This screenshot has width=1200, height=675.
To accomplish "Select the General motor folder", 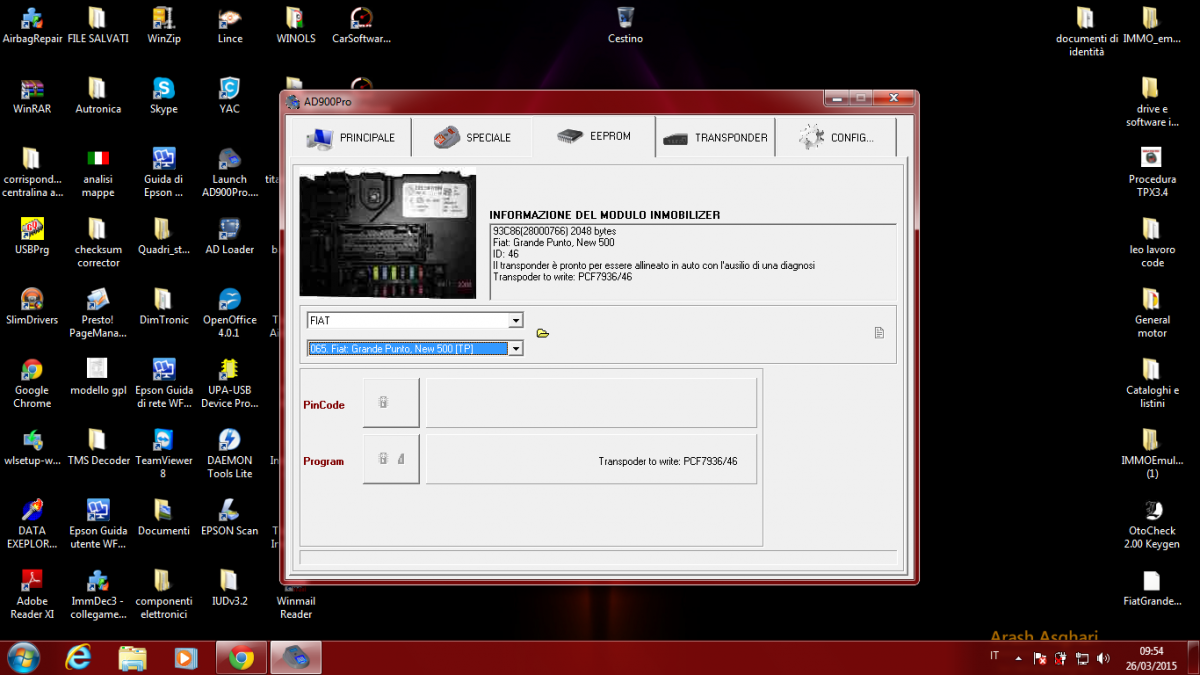I will click(1152, 313).
